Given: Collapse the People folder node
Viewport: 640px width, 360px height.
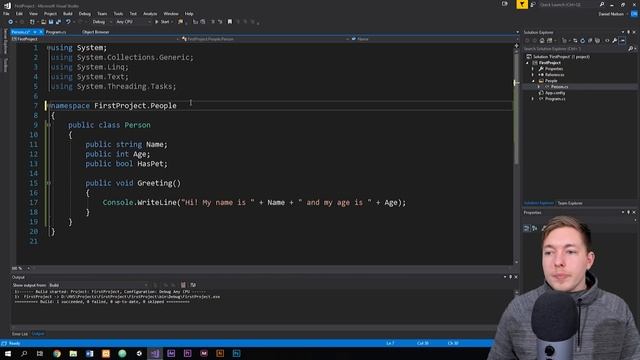Looking at the screenshot, I should 533,81.
